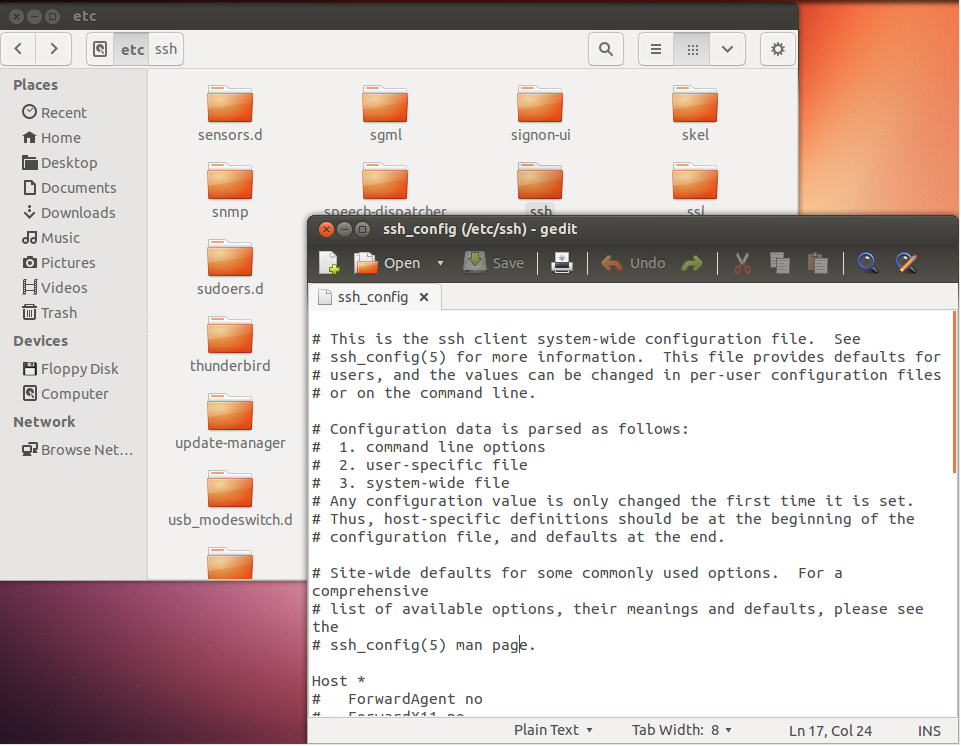Click the print icon in gedit toolbar
This screenshot has width=961, height=746.
562,263
